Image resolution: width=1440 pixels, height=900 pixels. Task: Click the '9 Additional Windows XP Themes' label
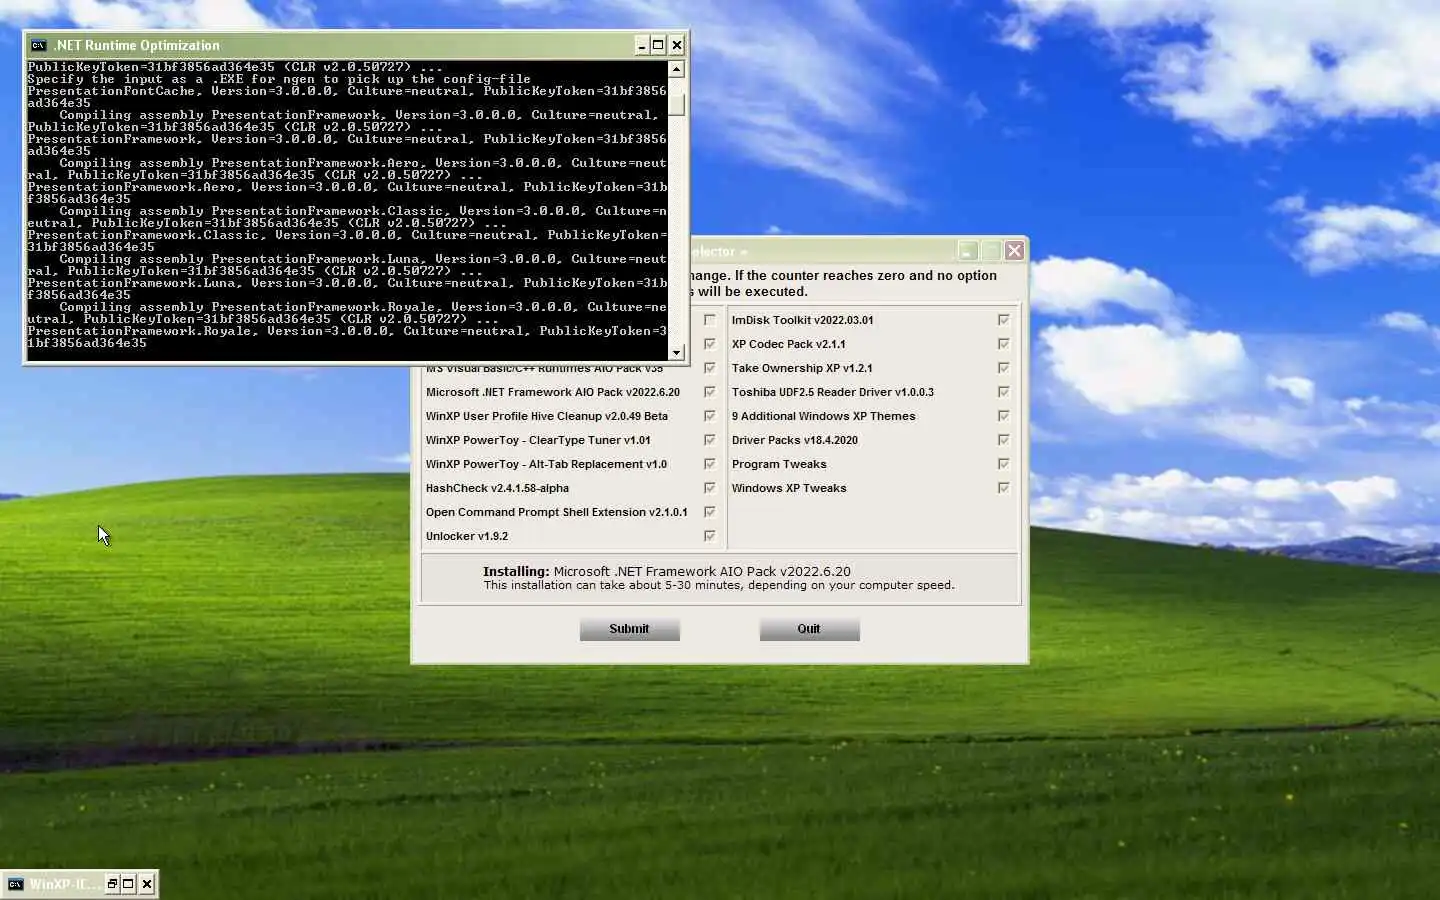[823, 416]
